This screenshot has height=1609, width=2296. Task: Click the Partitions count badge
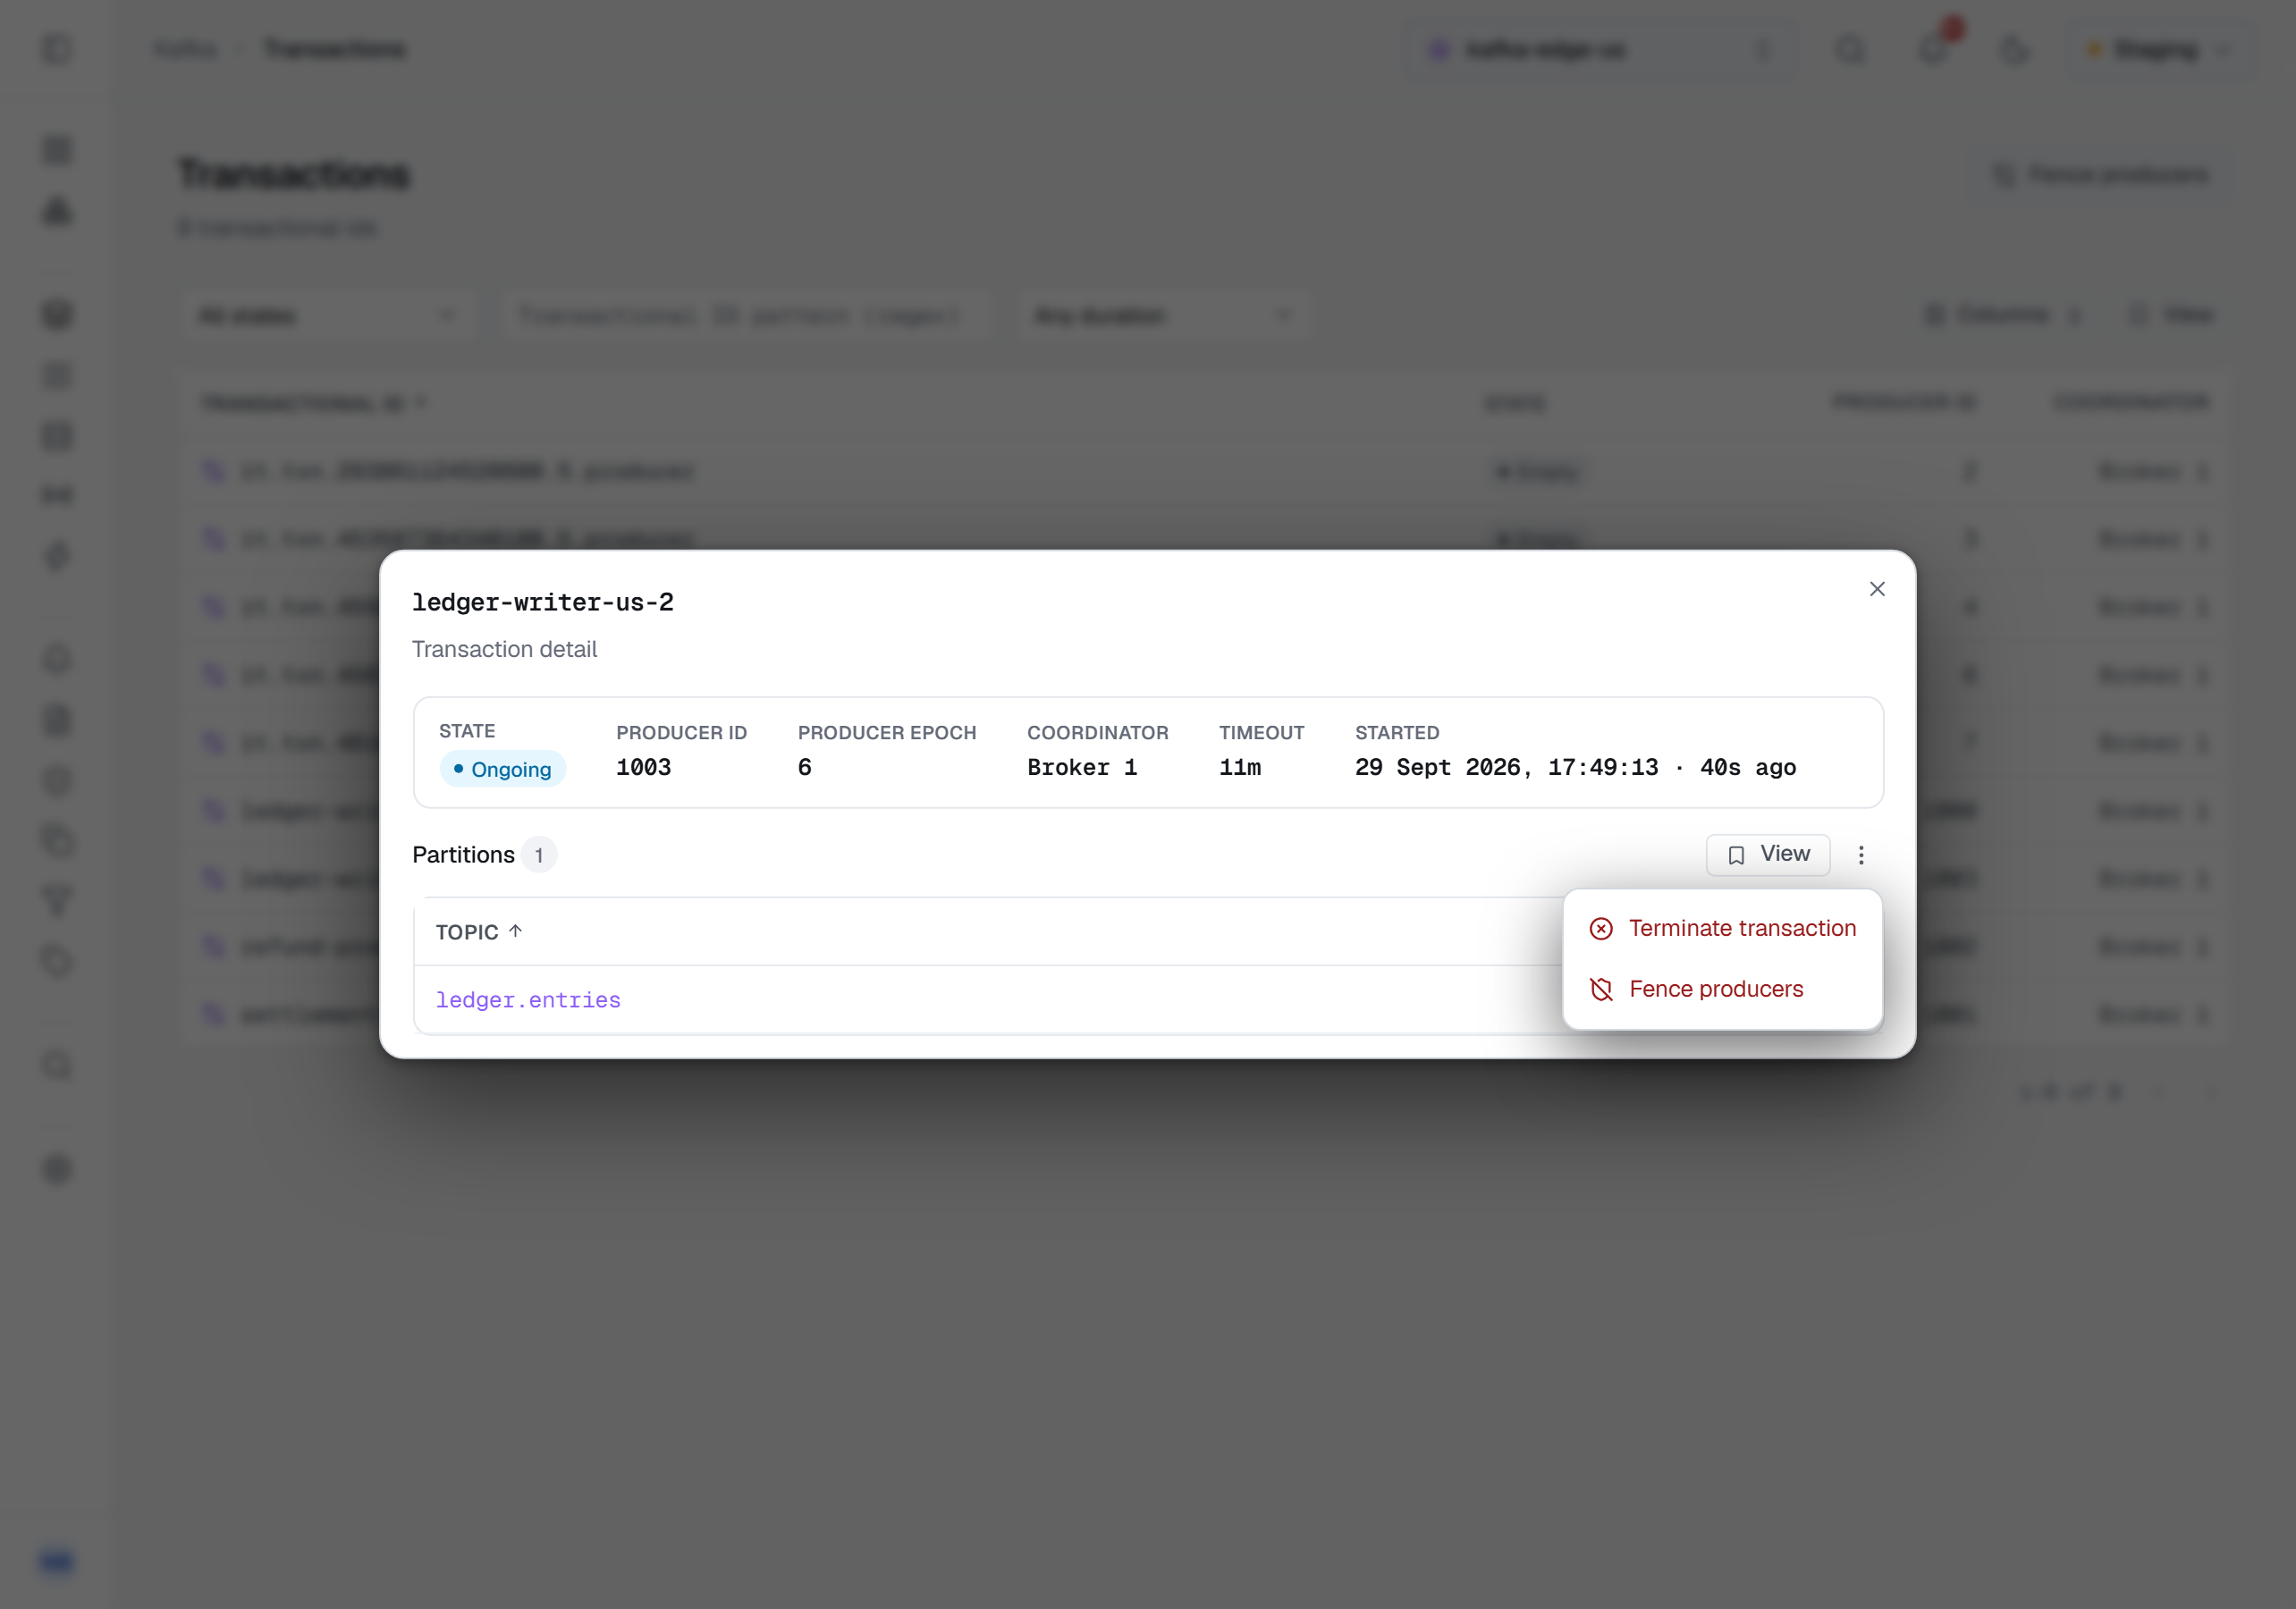point(539,855)
